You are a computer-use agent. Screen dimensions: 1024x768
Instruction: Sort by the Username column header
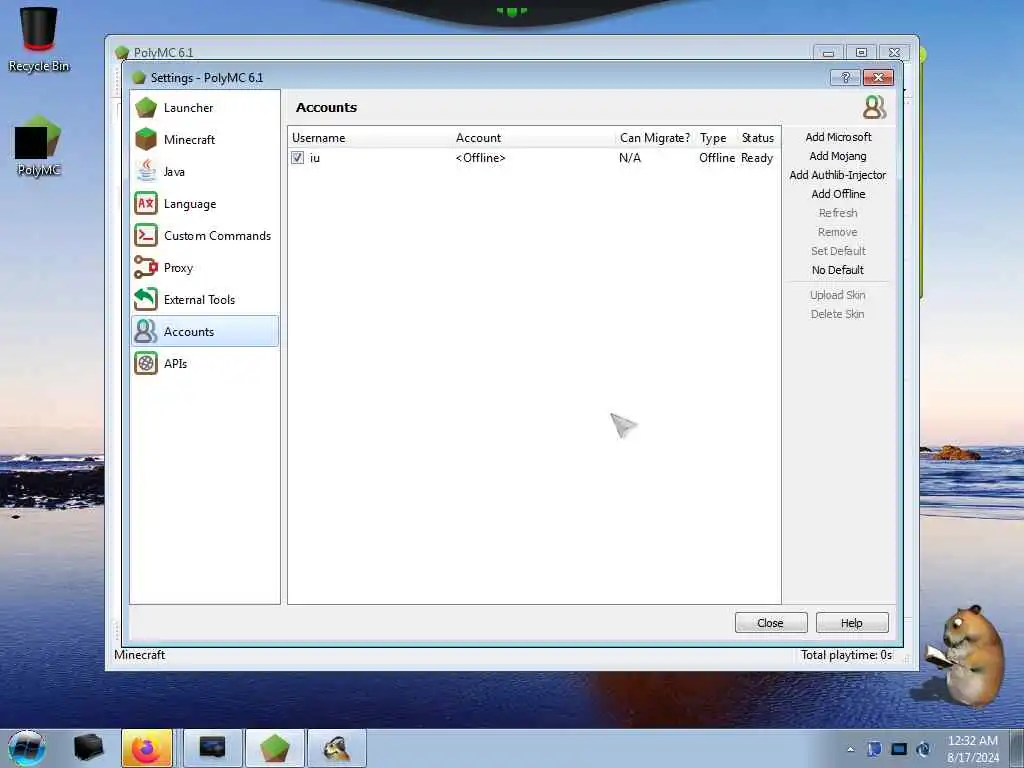[x=370, y=138]
